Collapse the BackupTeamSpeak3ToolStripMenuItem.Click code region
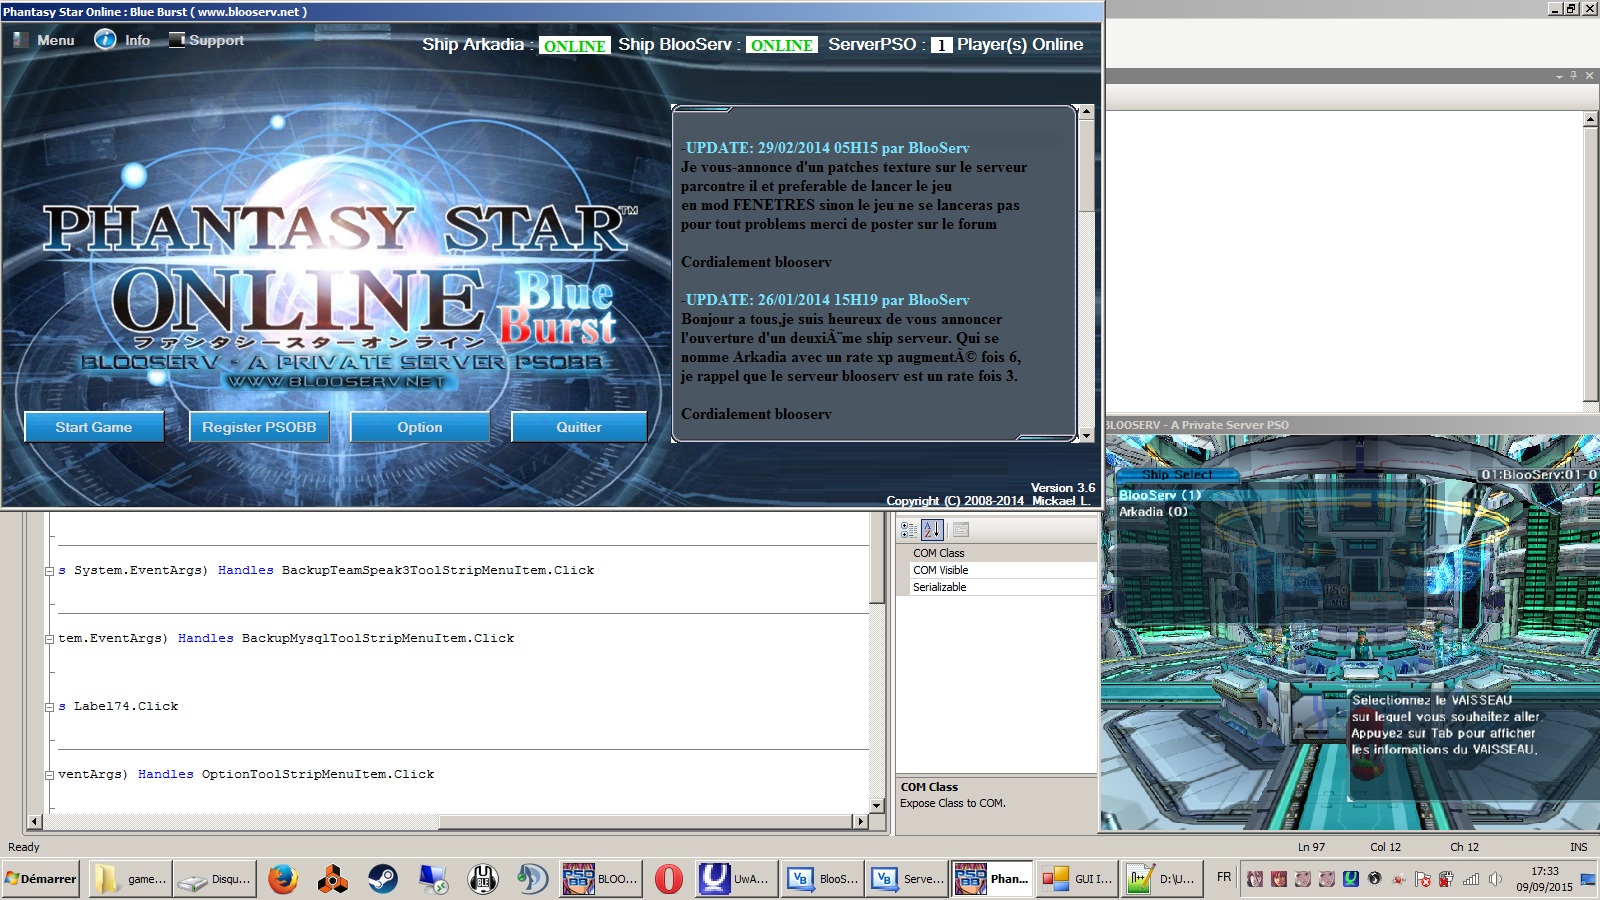The image size is (1600, 900). (x=49, y=571)
